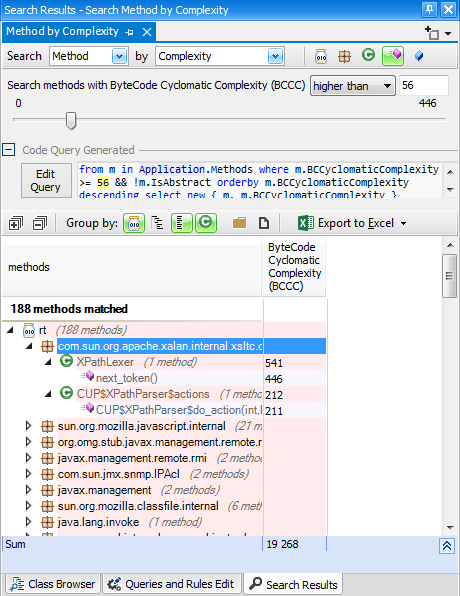This screenshot has width=460, height=596.
Task: Toggle the highlighted method search scope icon
Action: (393, 56)
